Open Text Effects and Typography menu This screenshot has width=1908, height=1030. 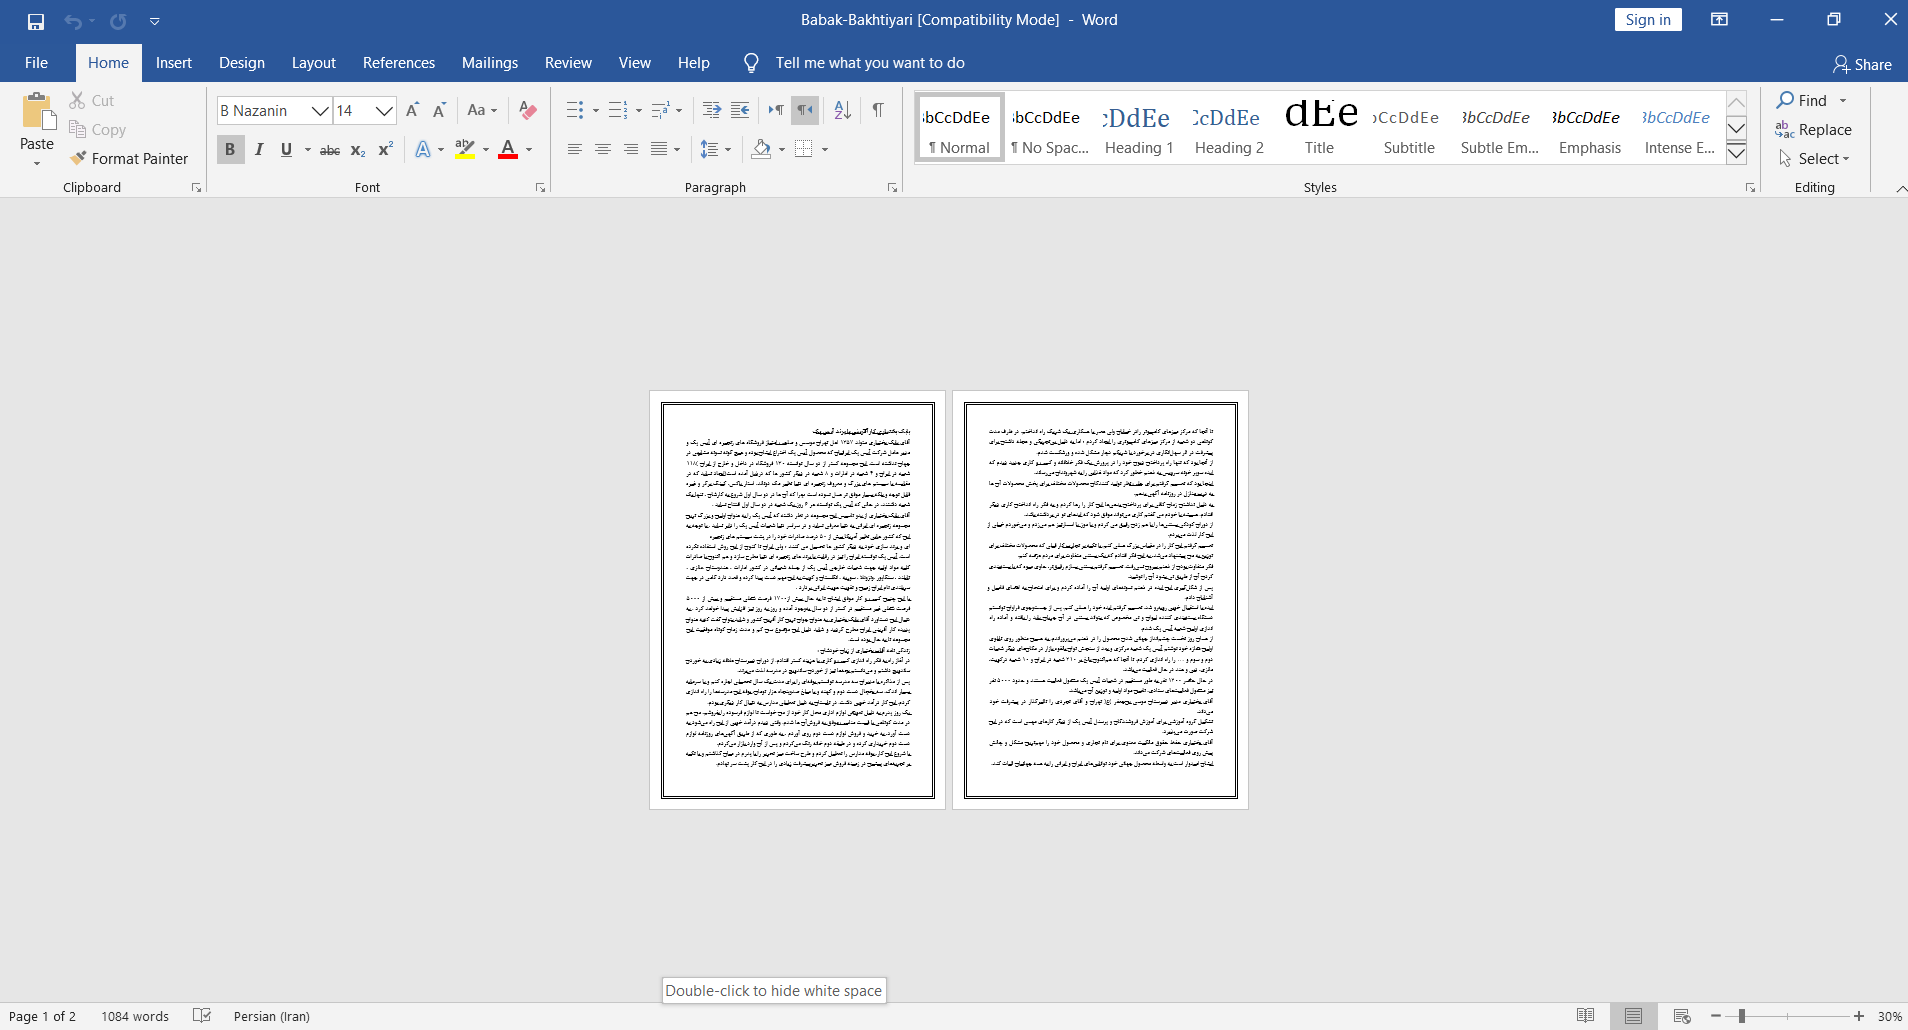428,149
